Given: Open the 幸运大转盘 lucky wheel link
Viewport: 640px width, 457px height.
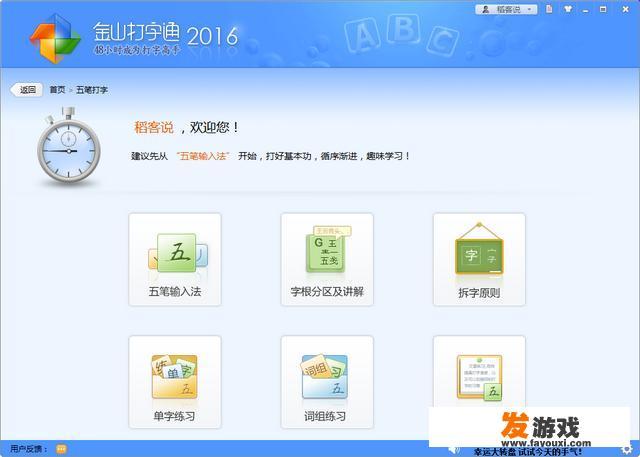Looking at the screenshot, I should (x=528, y=452).
